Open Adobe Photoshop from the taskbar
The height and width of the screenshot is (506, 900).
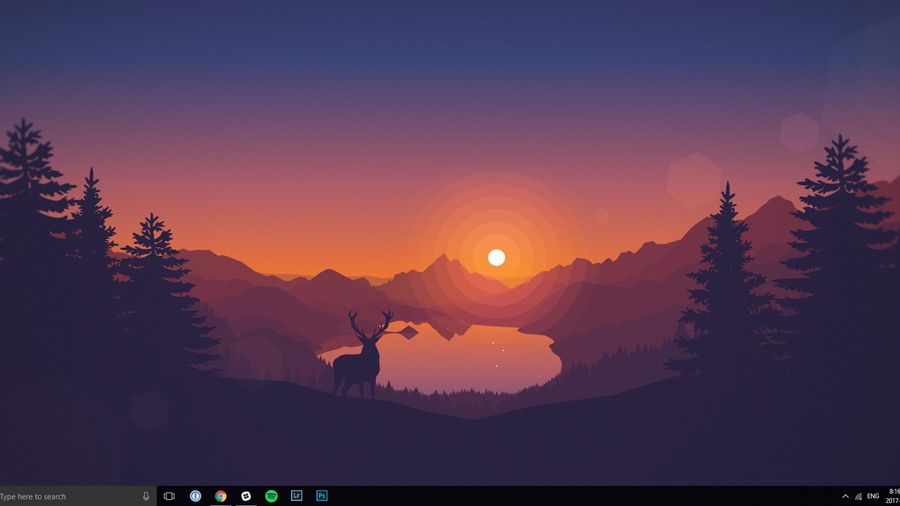[322, 496]
